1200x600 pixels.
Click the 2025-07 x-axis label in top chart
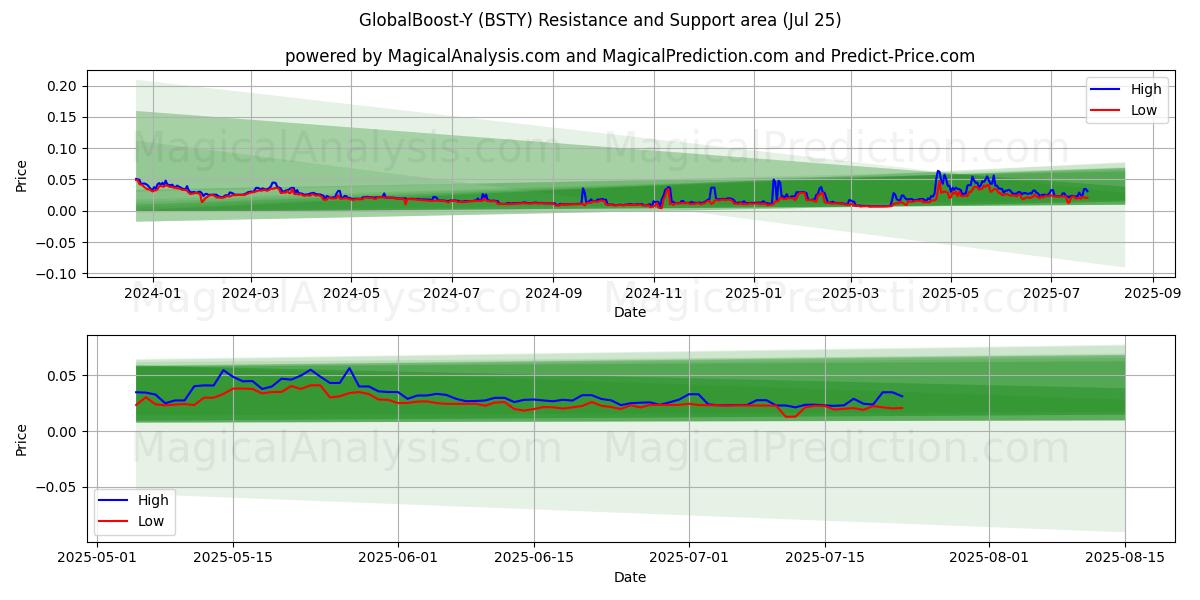(1051, 293)
